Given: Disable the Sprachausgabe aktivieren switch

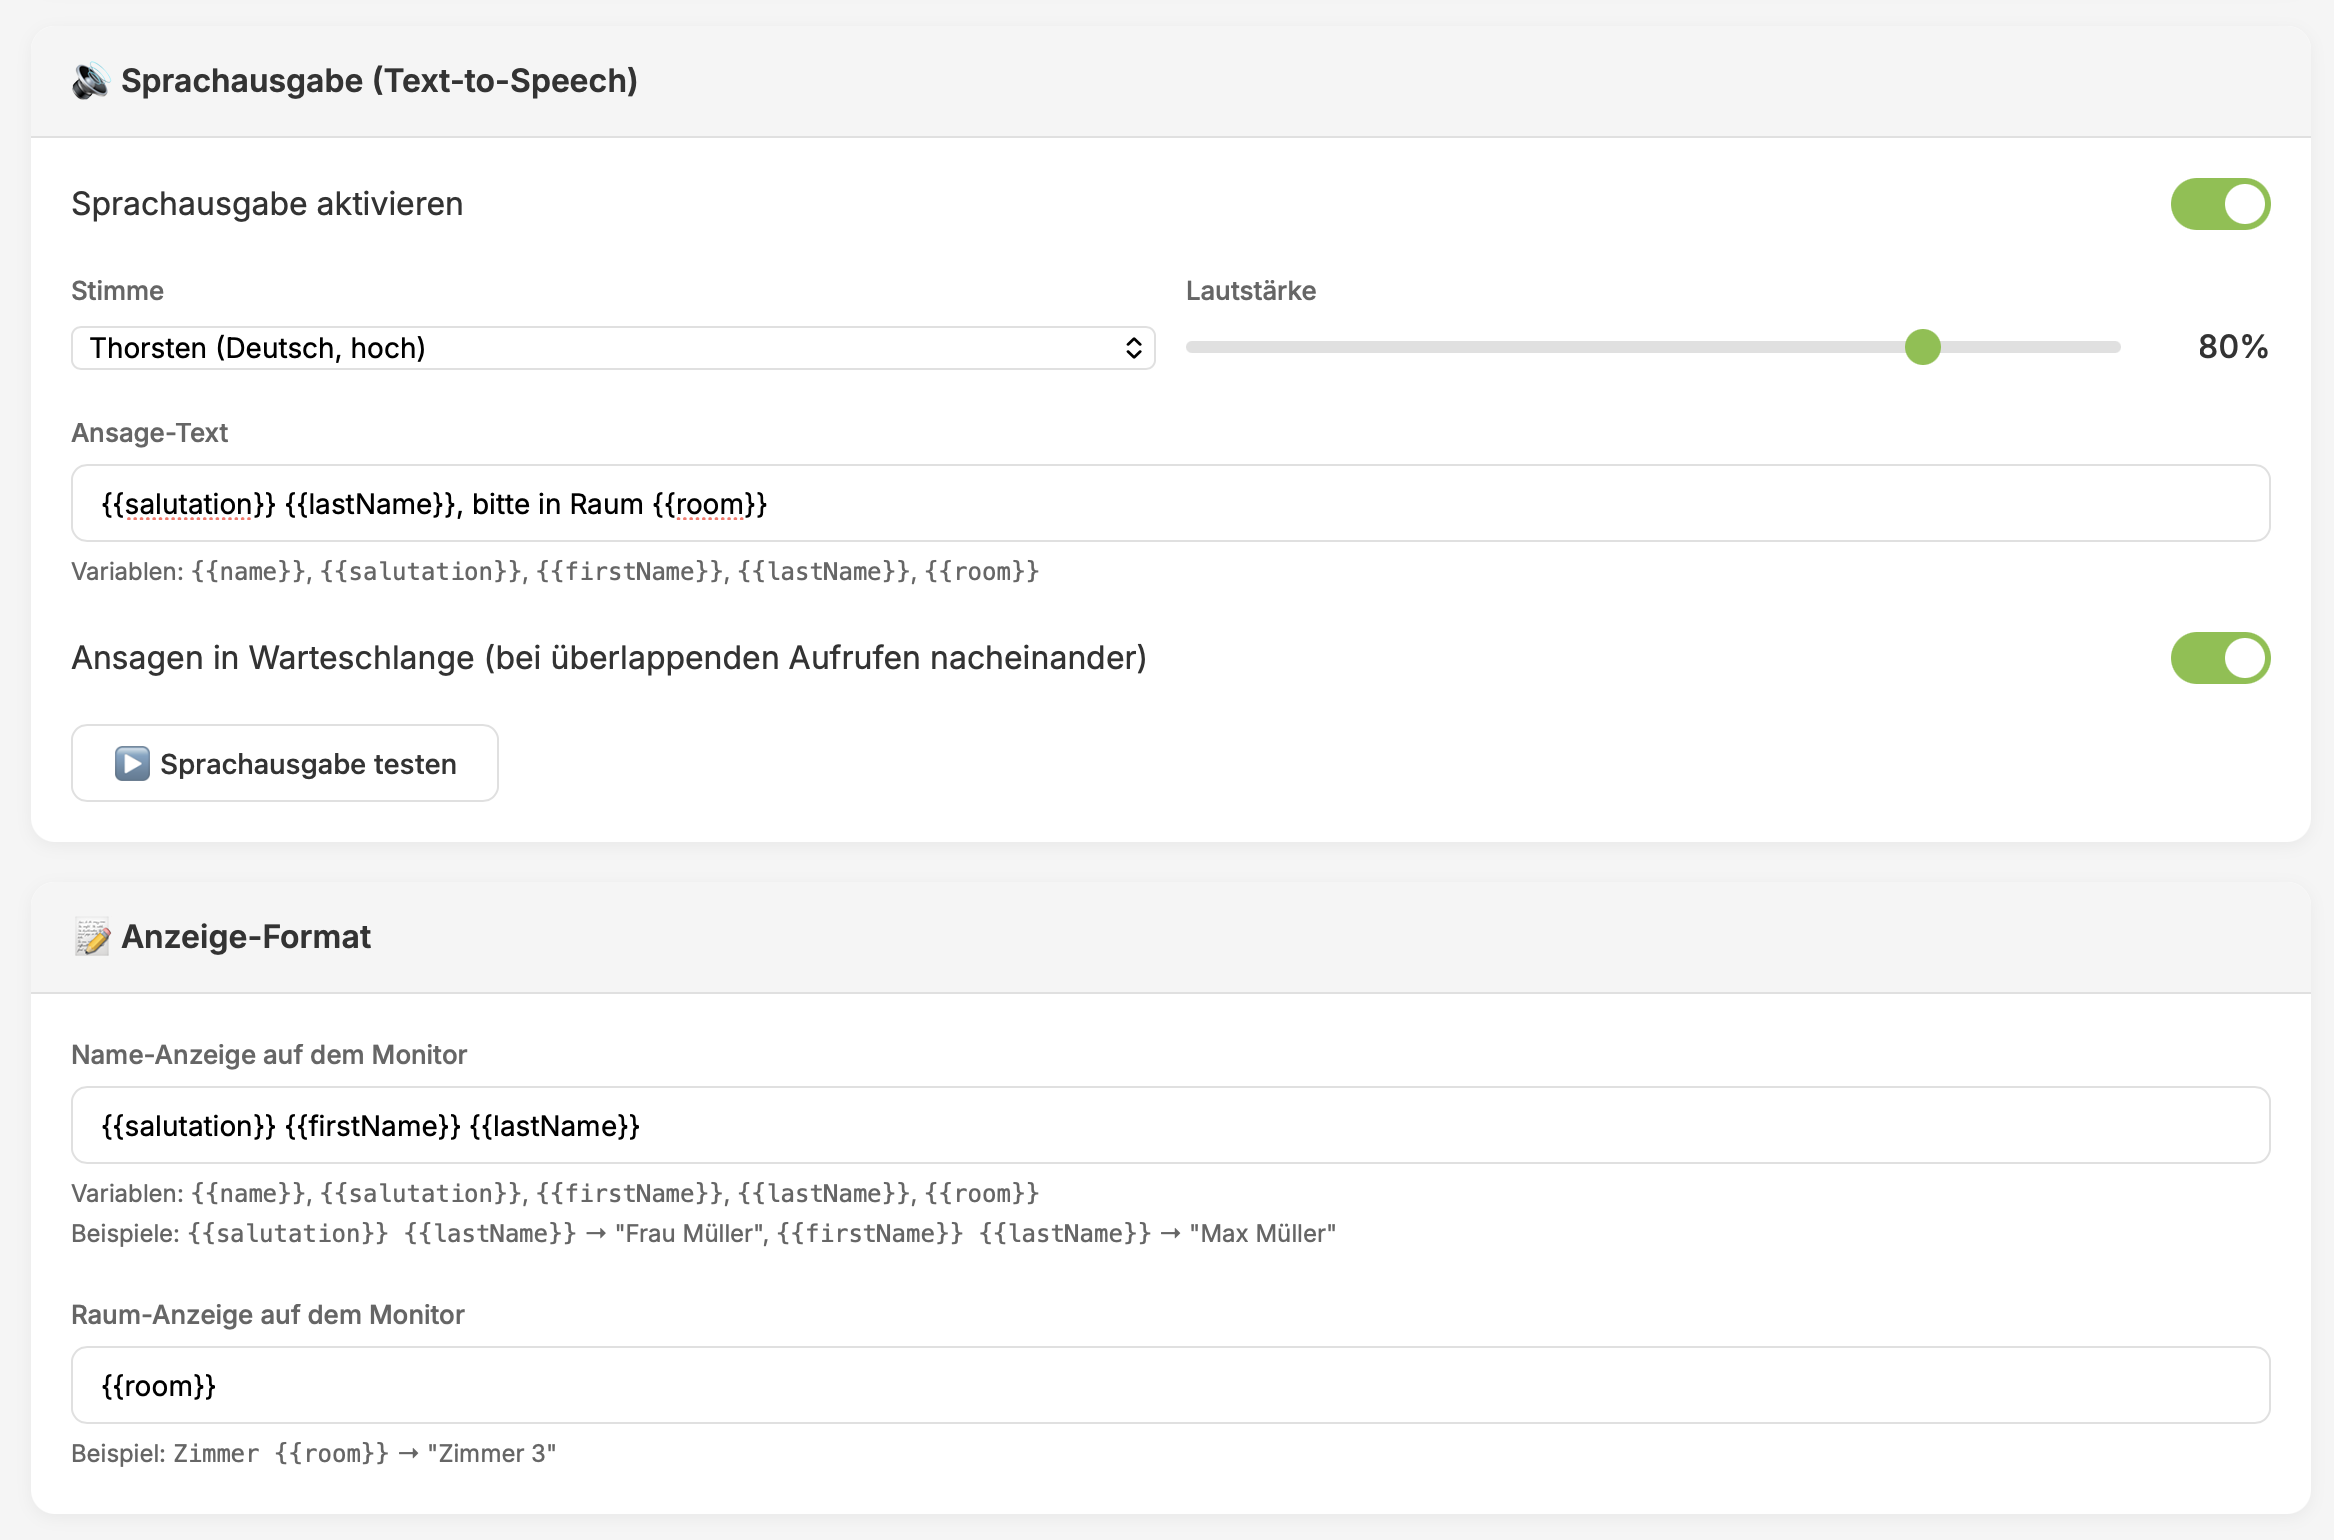Looking at the screenshot, I should click(x=2220, y=204).
